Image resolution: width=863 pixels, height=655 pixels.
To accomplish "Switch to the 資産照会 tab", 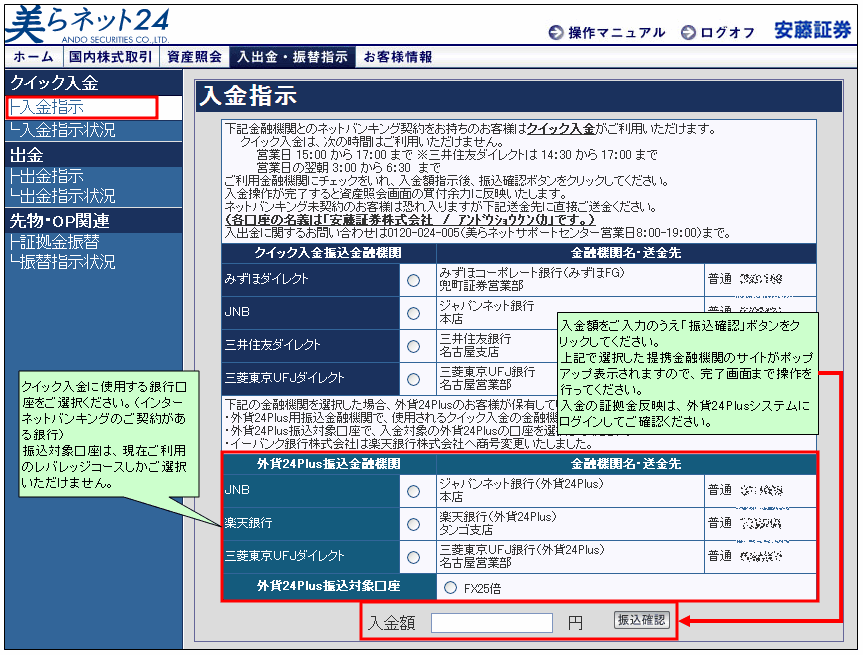I will click(x=194, y=57).
